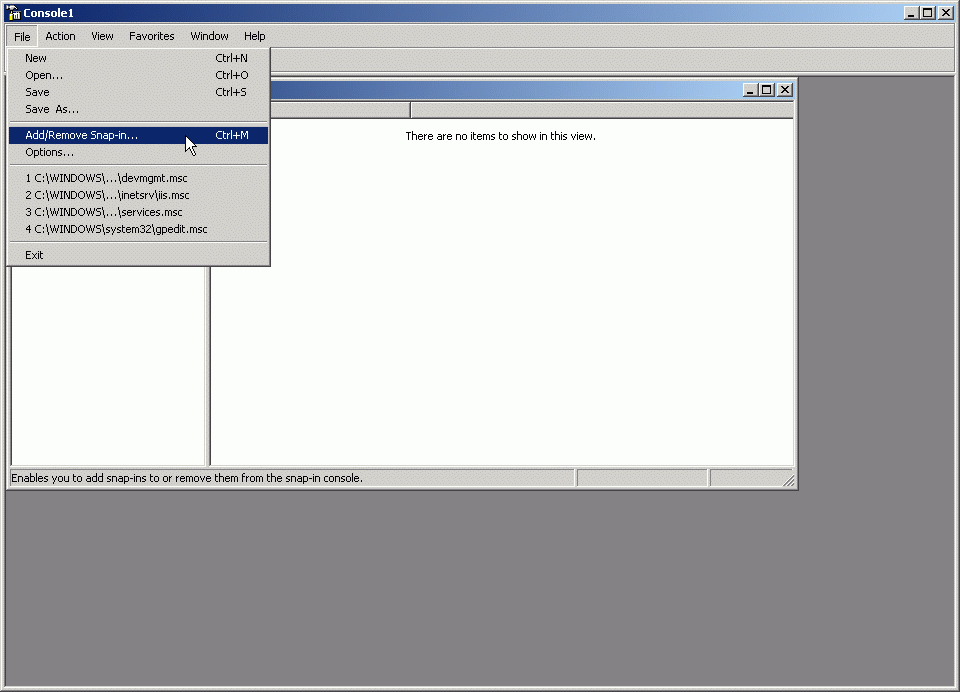This screenshot has height=692, width=960.
Task: Open Options... from the File menu
Action: coord(50,152)
